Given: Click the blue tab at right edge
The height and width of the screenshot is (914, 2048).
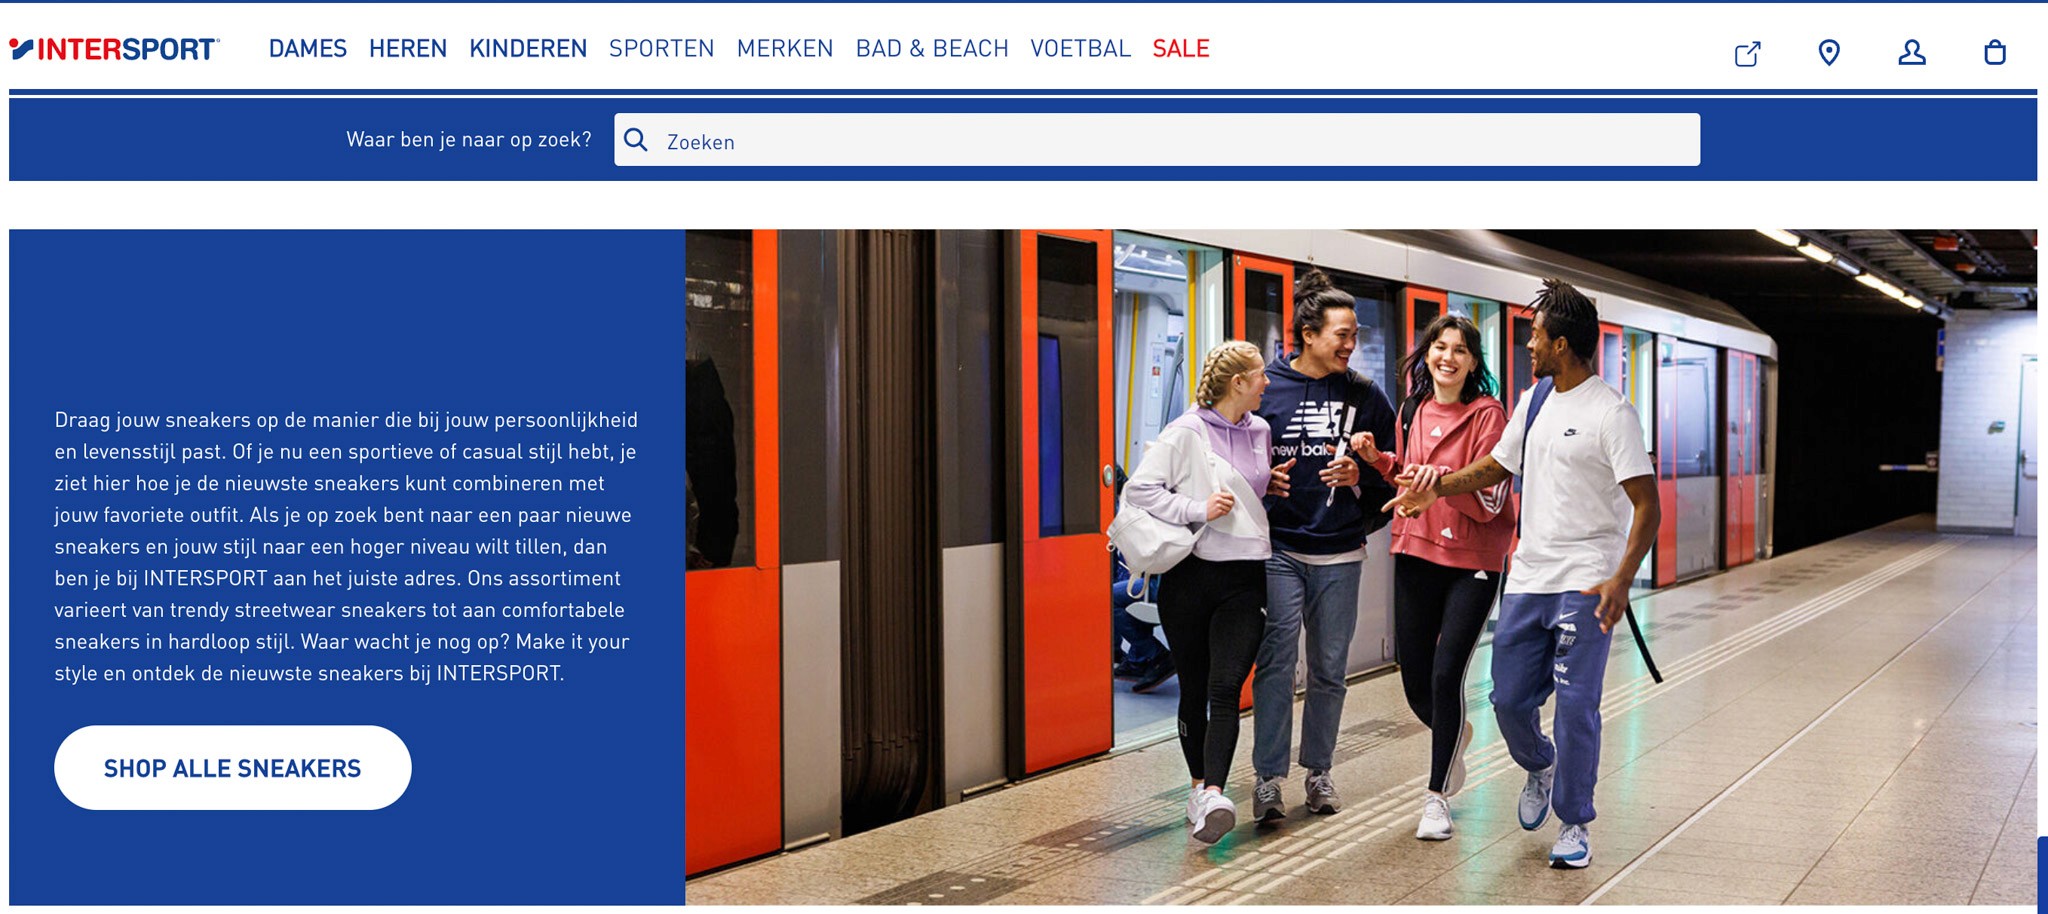Looking at the screenshot, I should click(2042, 875).
